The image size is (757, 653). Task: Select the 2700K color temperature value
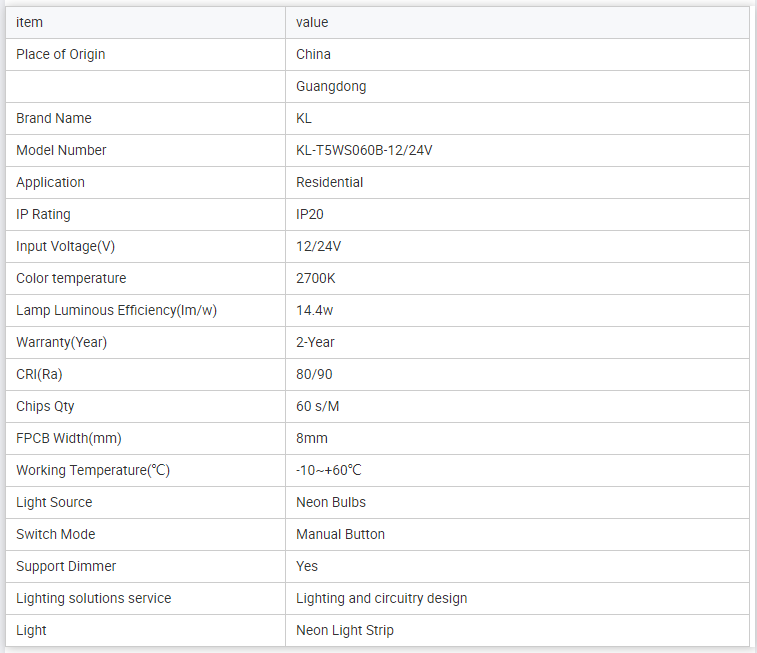(x=316, y=278)
